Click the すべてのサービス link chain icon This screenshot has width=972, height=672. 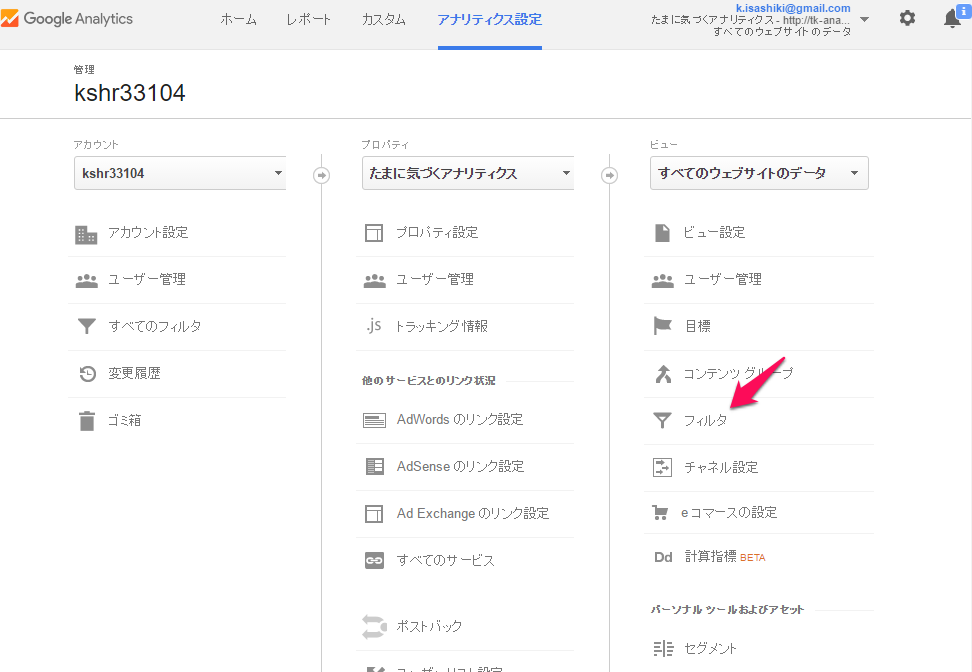(x=374, y=560)
